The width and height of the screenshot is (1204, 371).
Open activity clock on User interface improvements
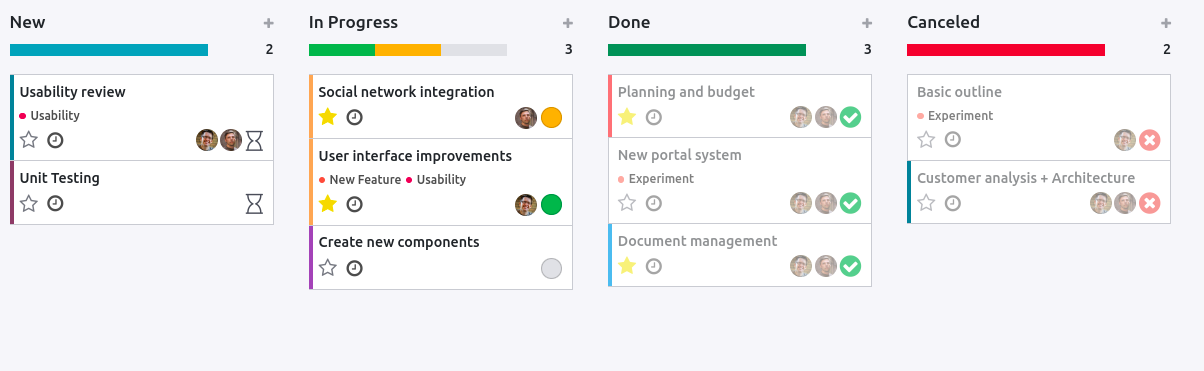(354, 204)
